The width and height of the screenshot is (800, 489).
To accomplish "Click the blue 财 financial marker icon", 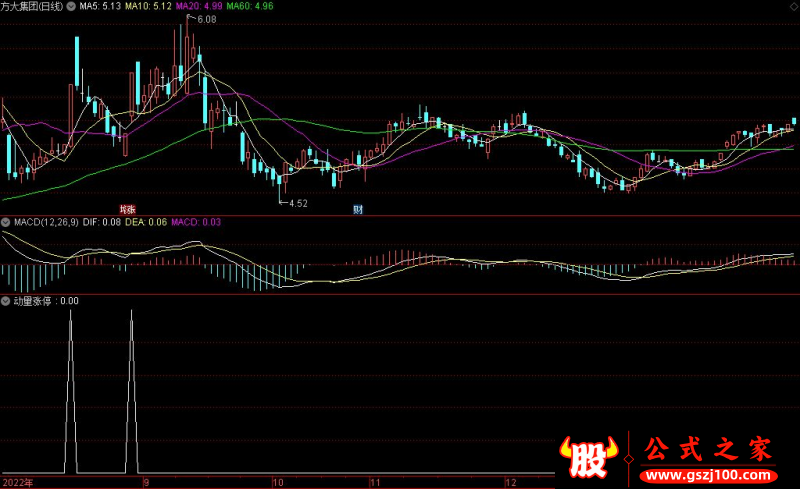I will [x=357, y=209].
